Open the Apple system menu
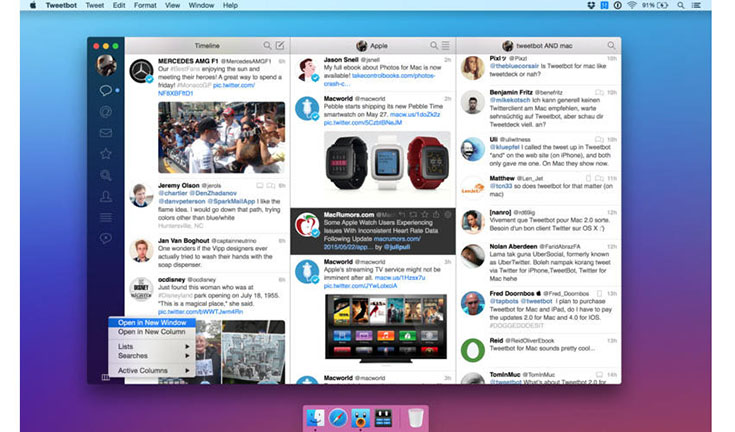This screenshot has width=735, height=432. click(33, 5)
